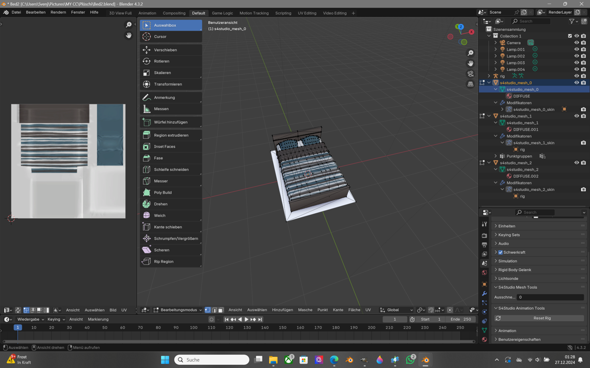Select the Weich smooth tool
The width and height of the screenshot is (590, 368).
tap(171, 215)
